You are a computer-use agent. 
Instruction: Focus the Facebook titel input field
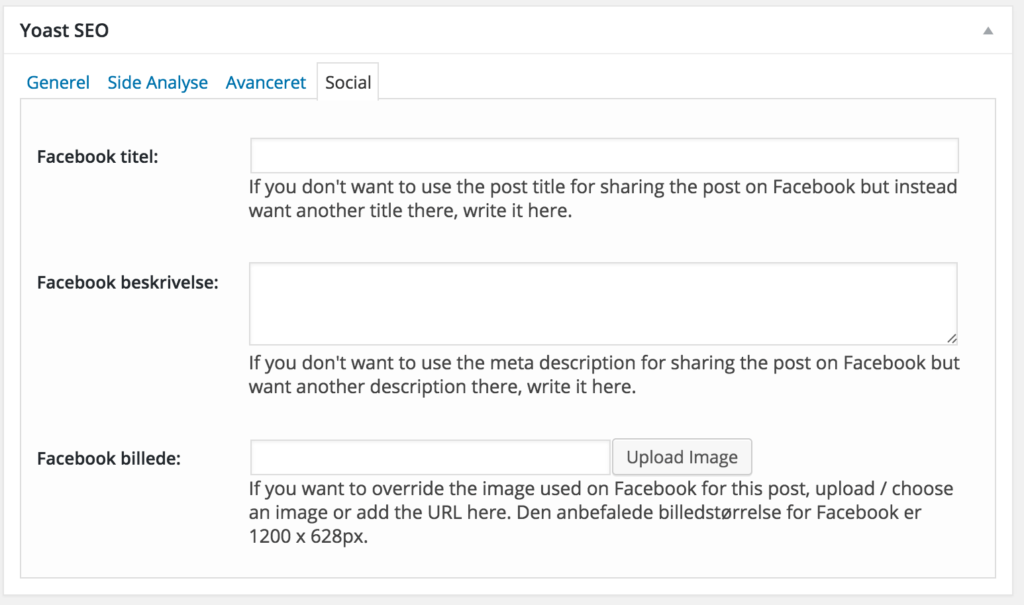604,155
